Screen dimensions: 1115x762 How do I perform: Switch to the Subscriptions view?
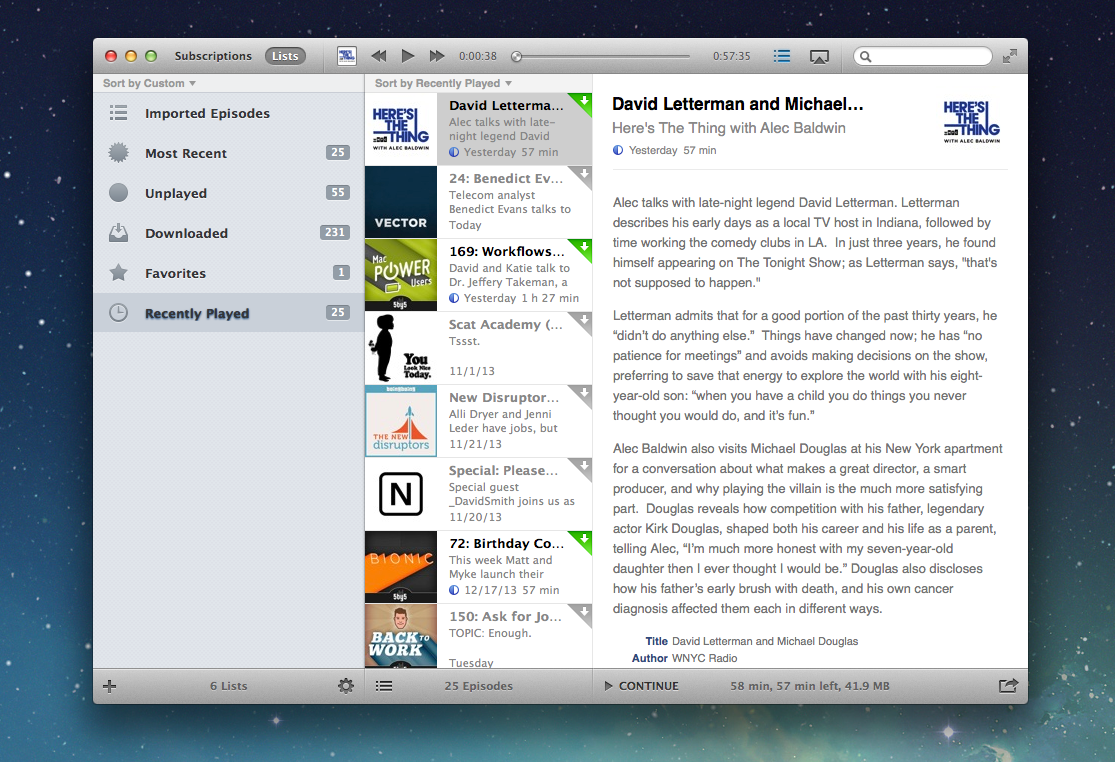[213, 56]
